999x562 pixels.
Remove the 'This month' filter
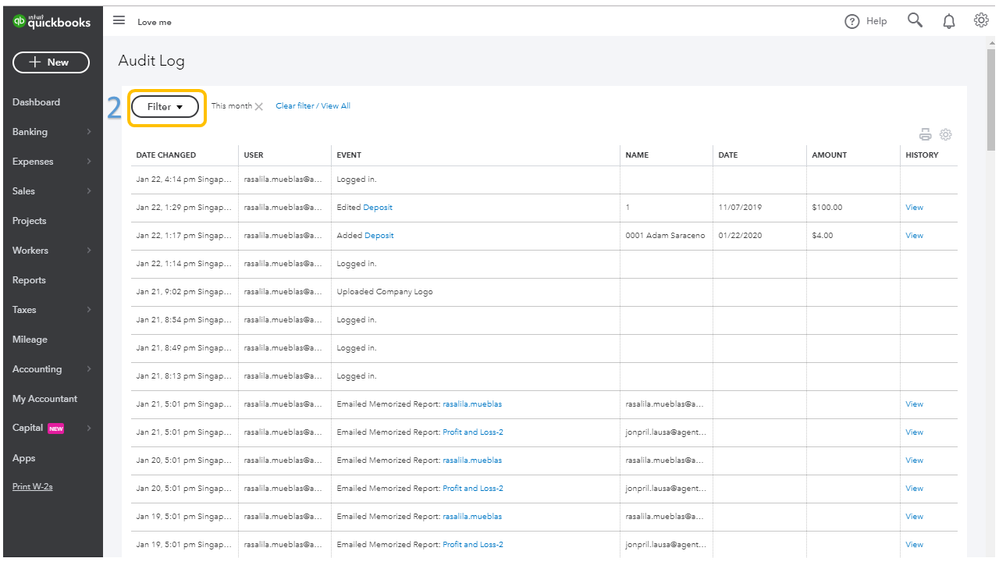[259, 107]
